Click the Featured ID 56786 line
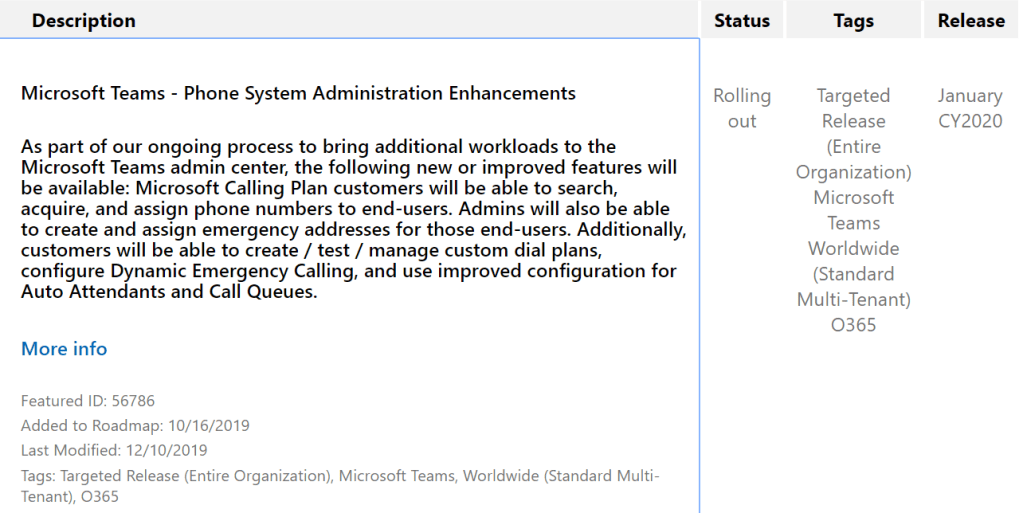Image resolution: width=1023 pixels, height=513 pixels. pos(88,401)
